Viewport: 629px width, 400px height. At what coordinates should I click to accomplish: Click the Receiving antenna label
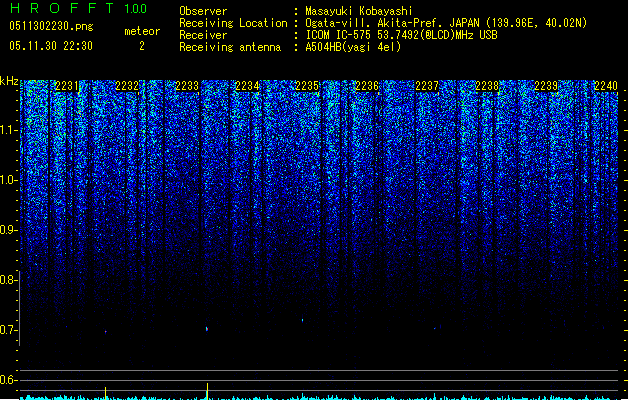pyautogui.click(x=230, y=47)
